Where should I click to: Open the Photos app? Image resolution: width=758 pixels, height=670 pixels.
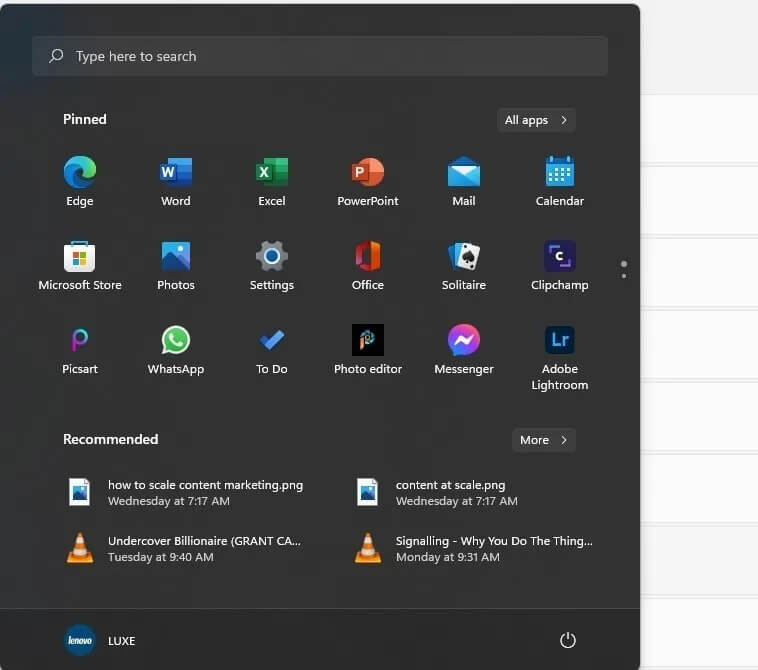click(176, 265)
